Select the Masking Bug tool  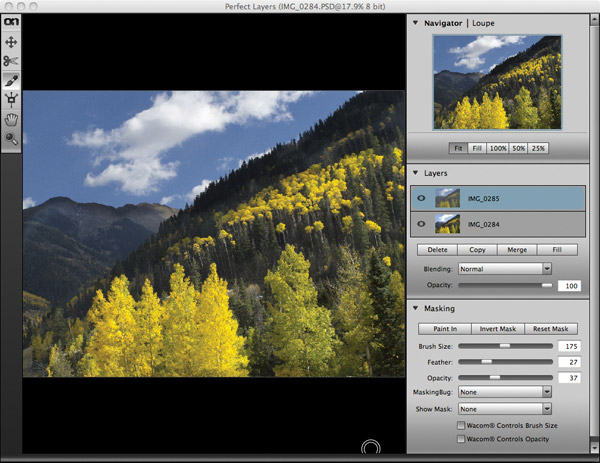tap(11, 100)
